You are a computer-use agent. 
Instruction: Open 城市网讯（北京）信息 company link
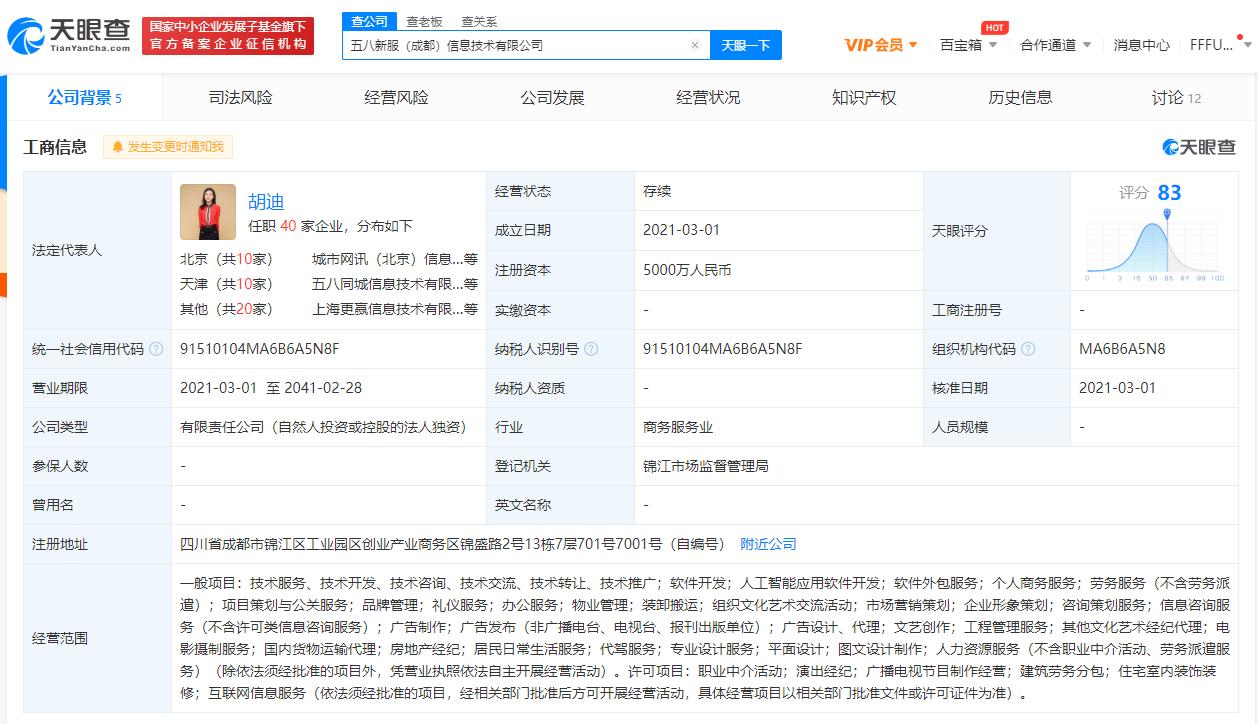coord(395,258)
